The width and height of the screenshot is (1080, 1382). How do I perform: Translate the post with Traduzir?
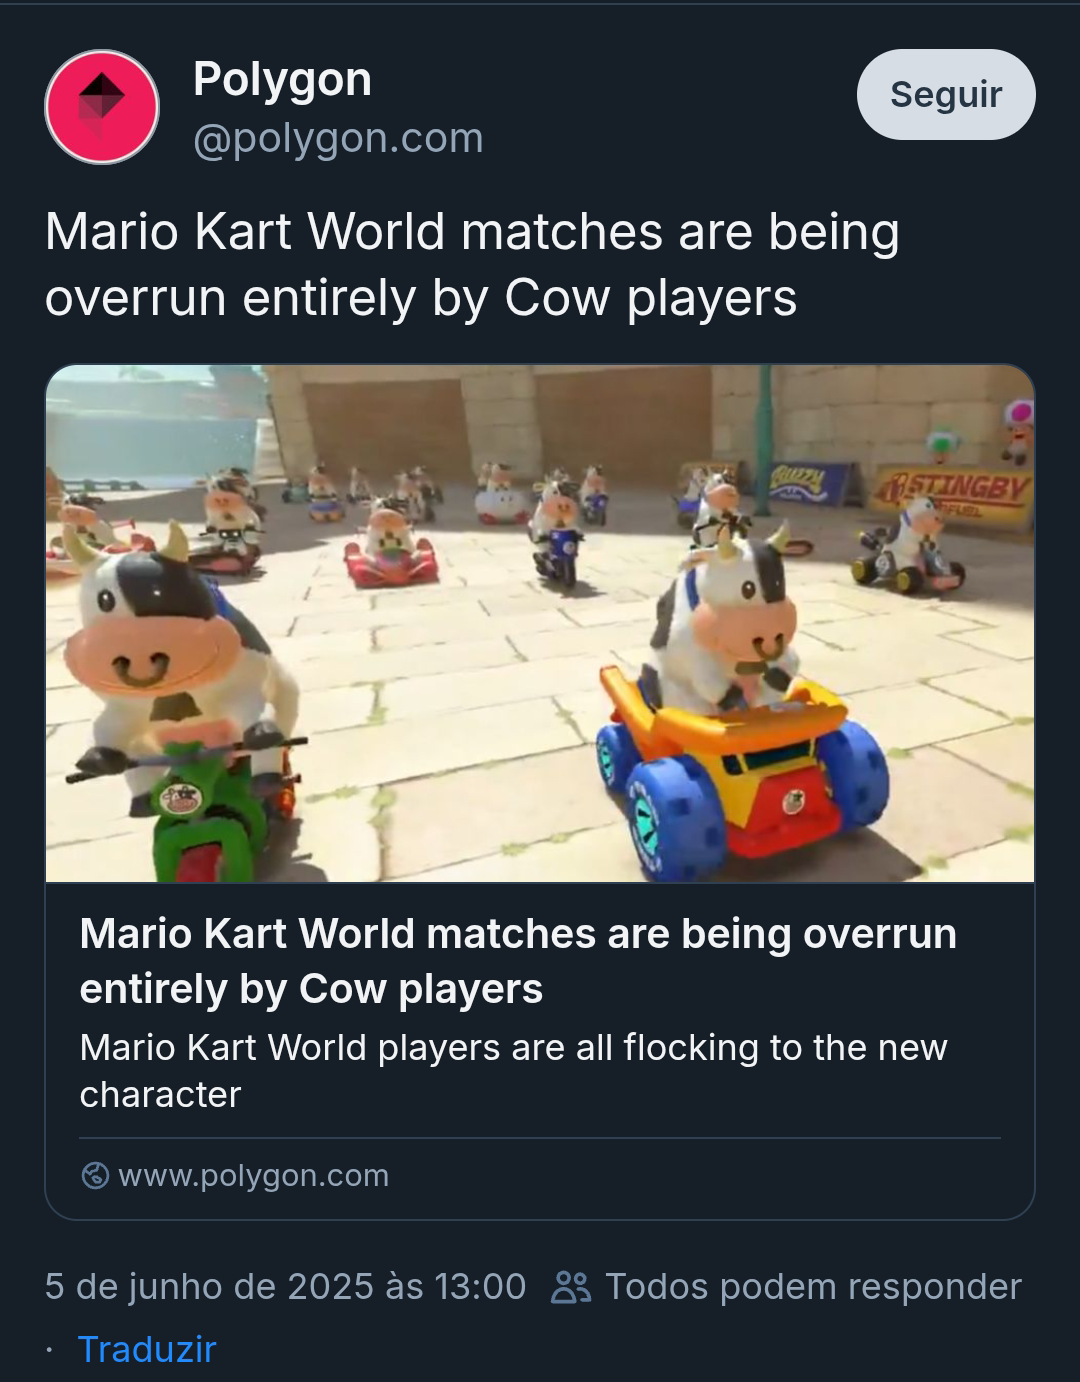pos(147,1349)
